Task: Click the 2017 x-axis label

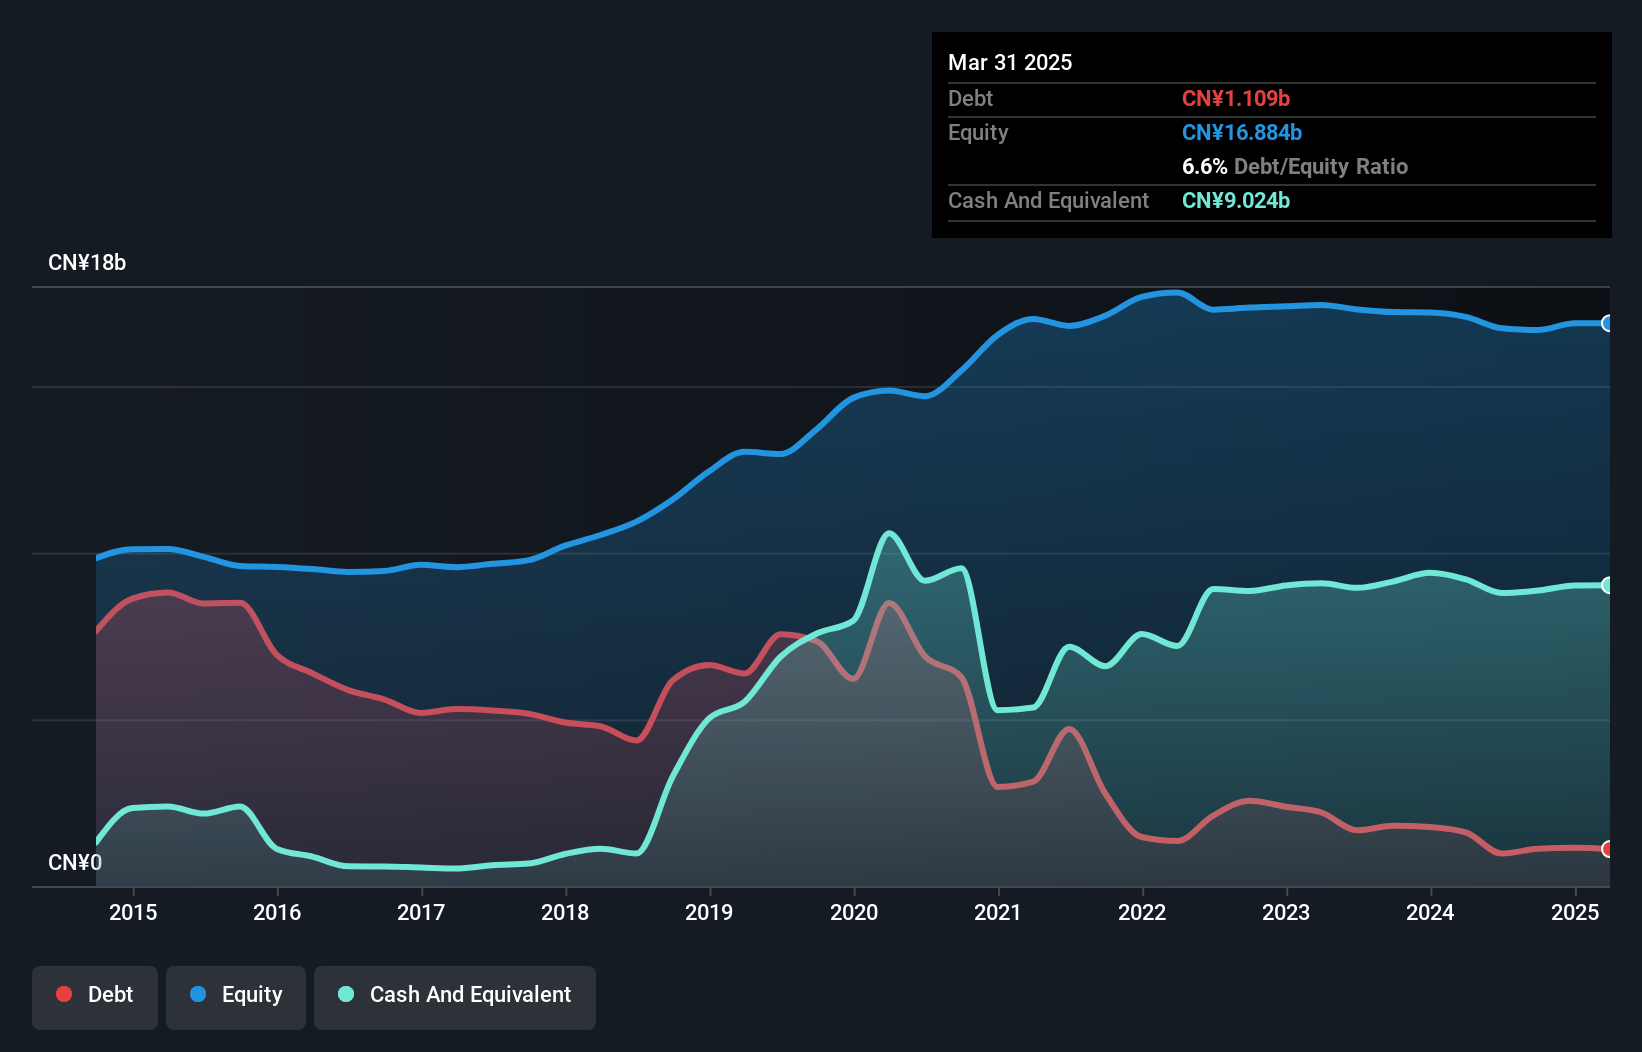Action: [421, 912]
